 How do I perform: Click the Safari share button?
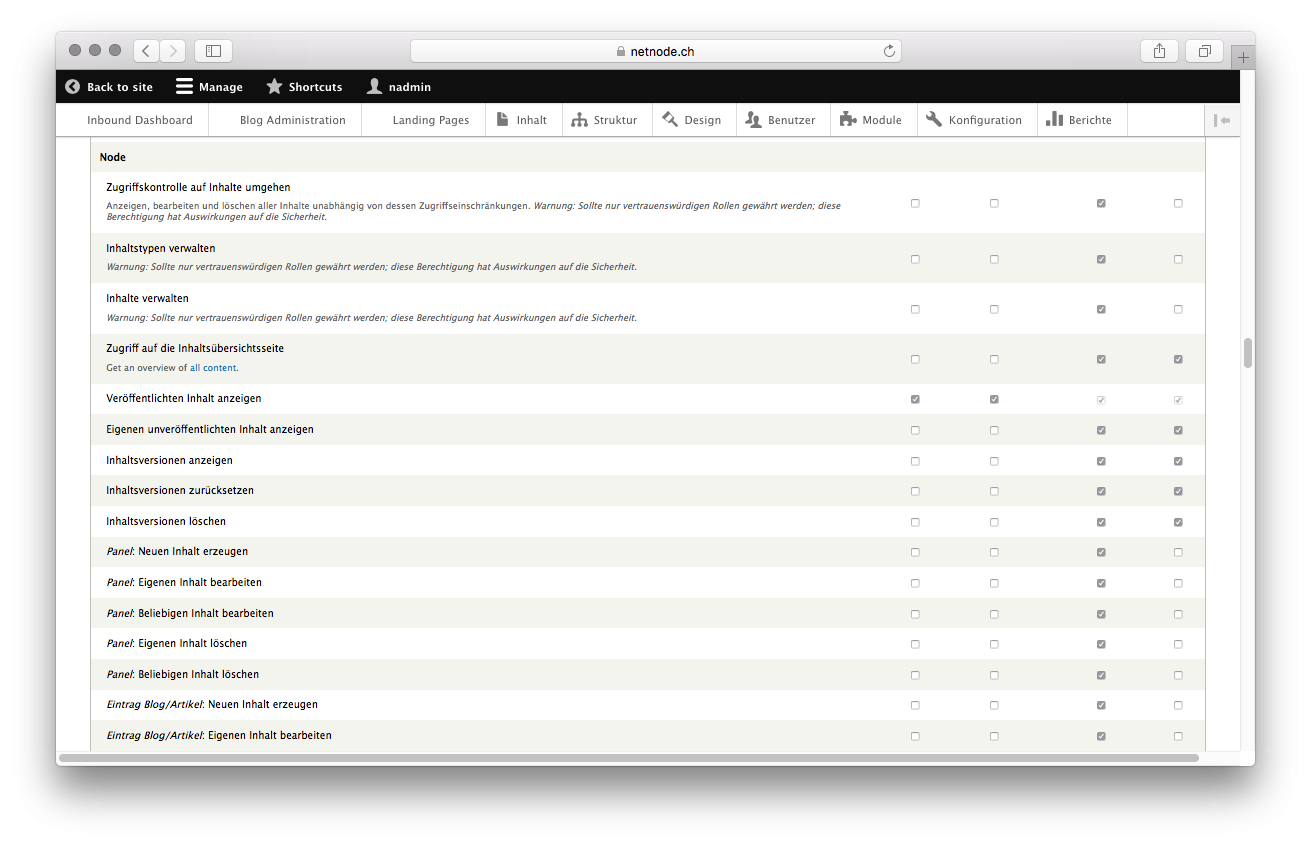pos(1159,51)
